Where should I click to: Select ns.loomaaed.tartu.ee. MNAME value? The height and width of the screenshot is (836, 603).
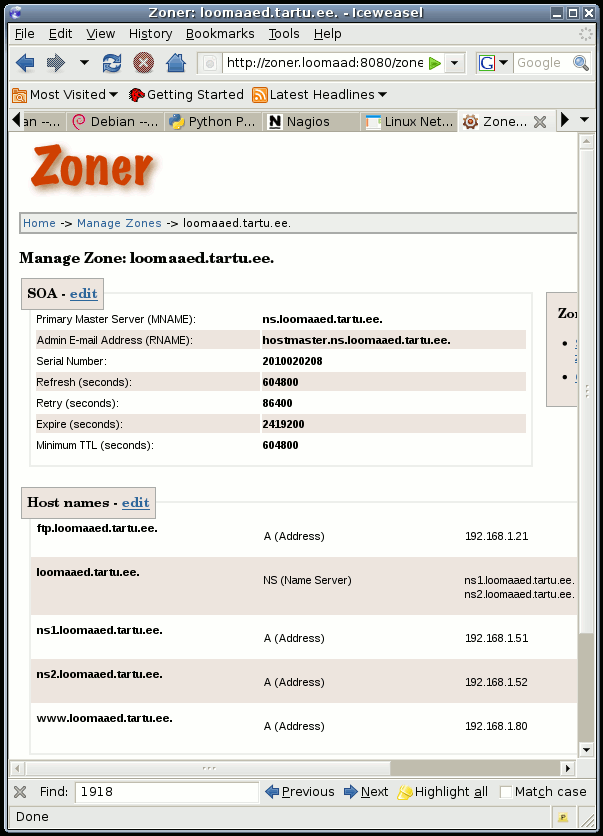[x=323, y=319]
